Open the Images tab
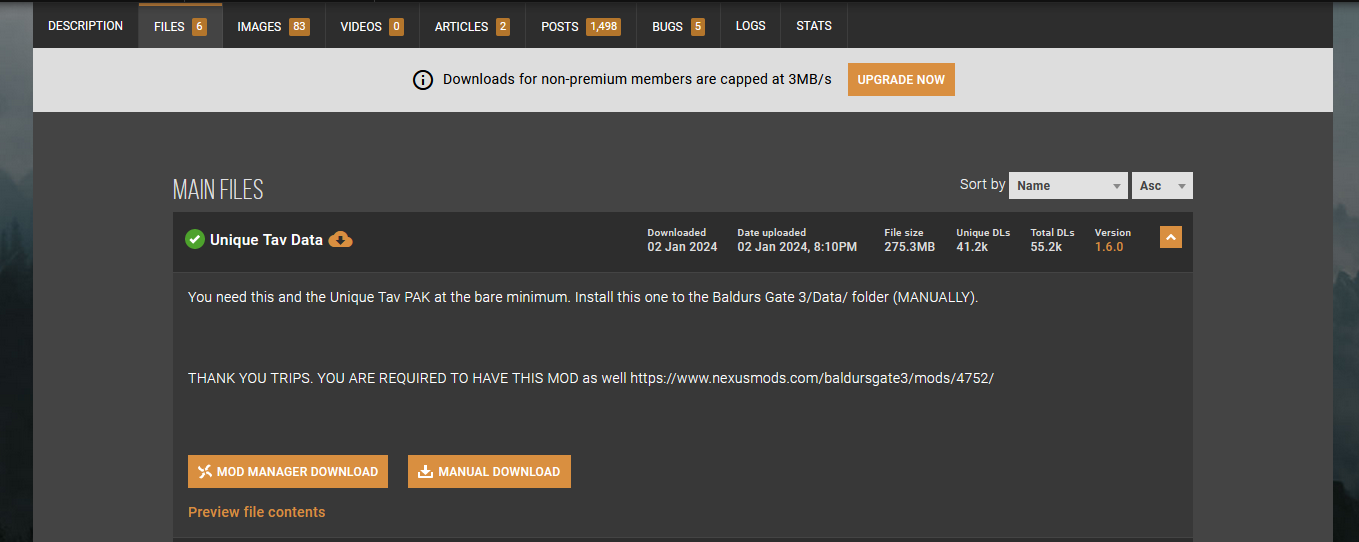The height and width of the screenshot is (542, 1359). [272, 27]
